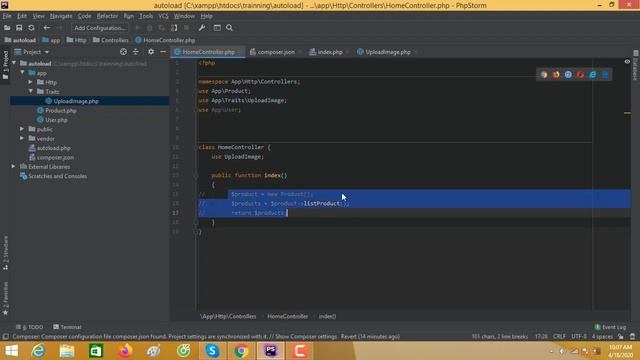640x360 pixels.
Task: Click the green coverage run icon
Action: click(x=174, y=28)
